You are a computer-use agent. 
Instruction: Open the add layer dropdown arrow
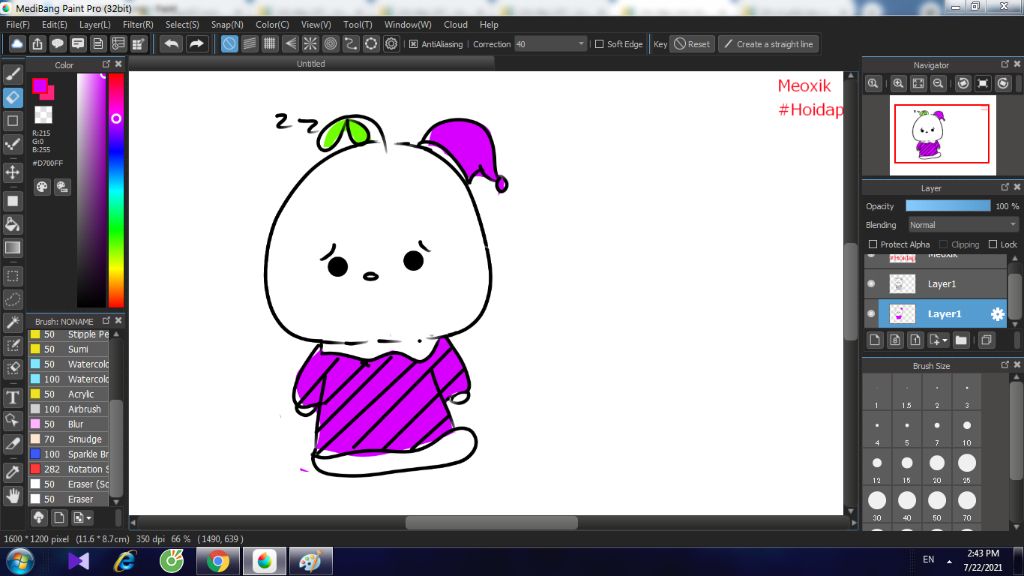click(944, 341)
